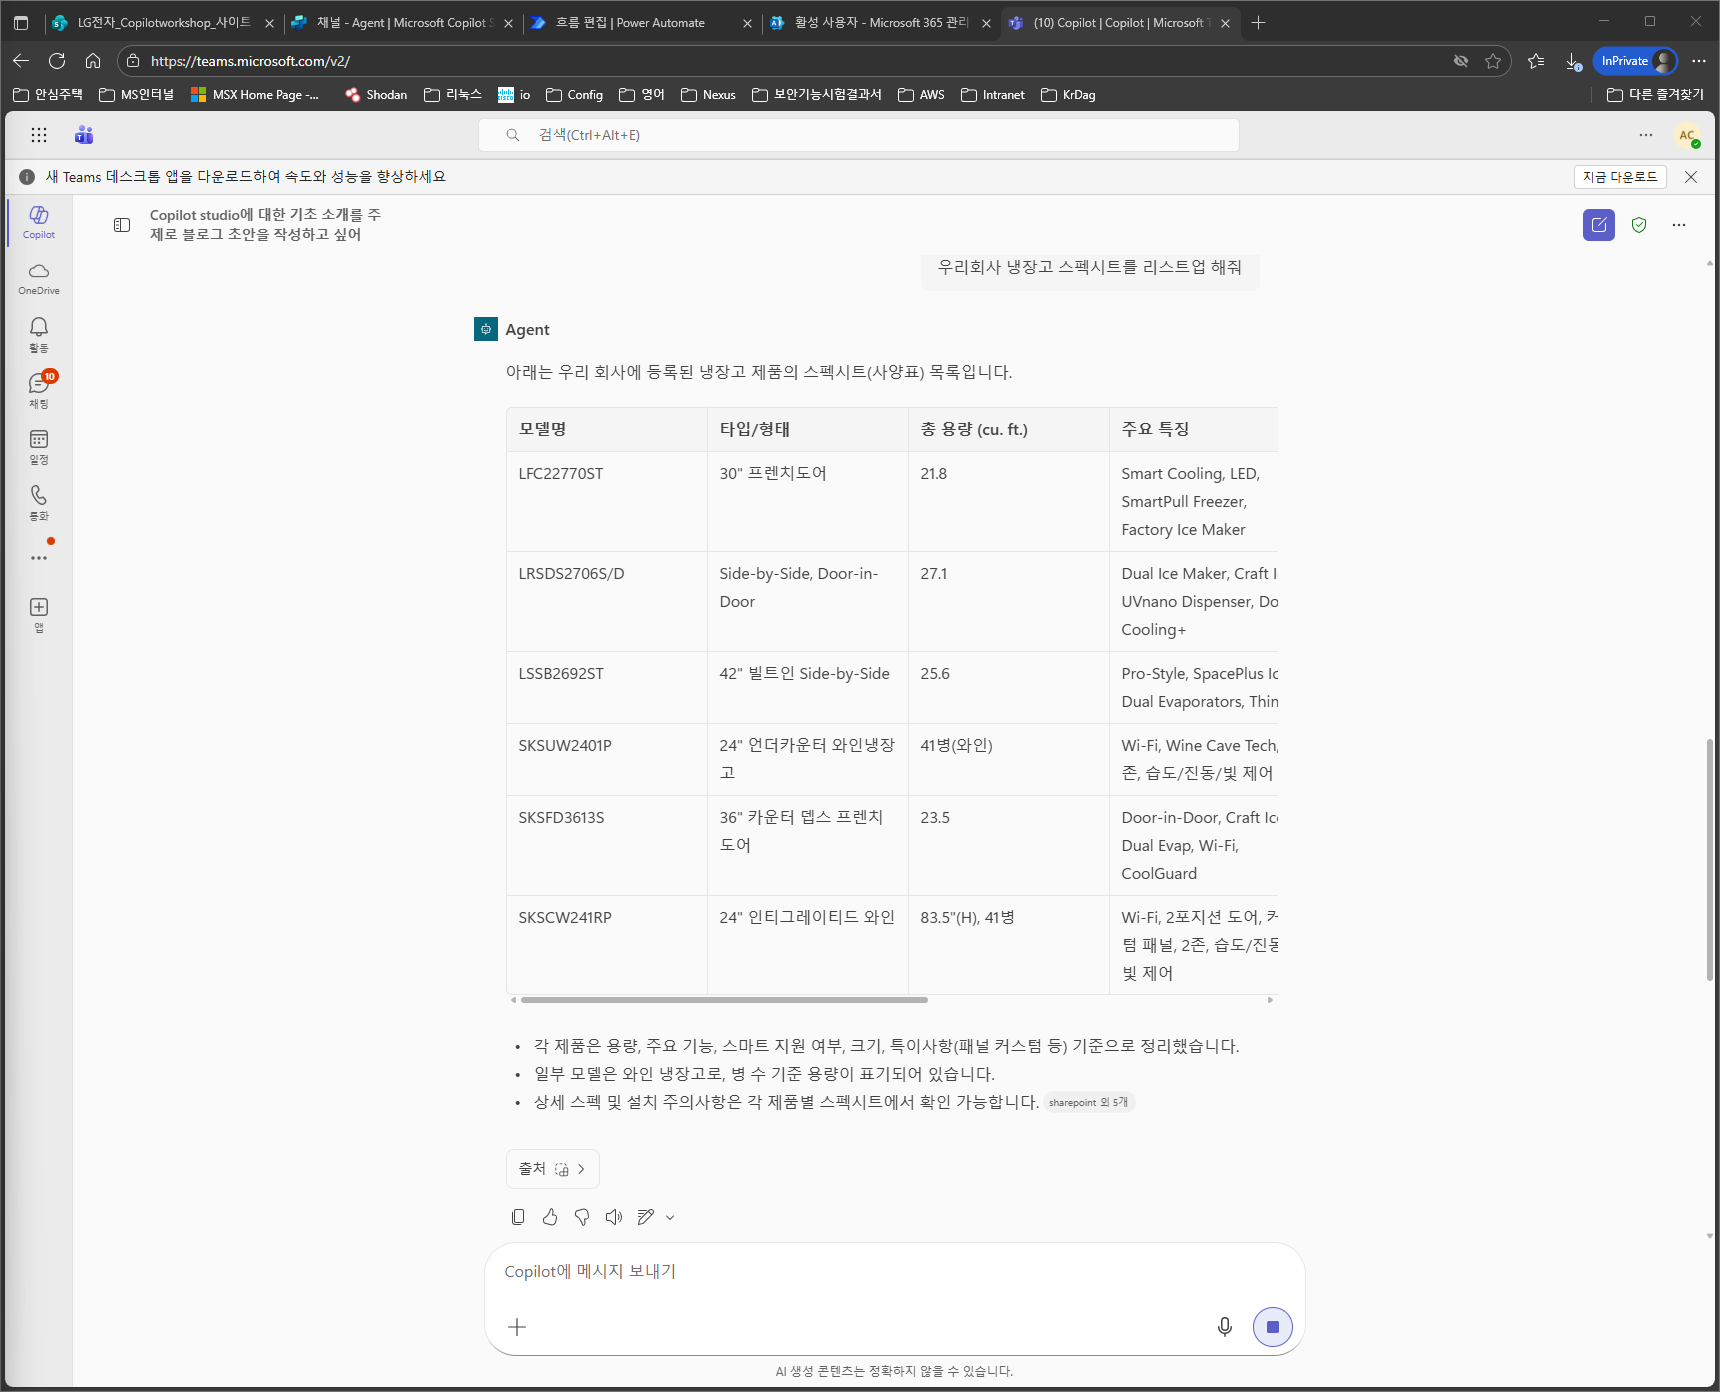
Task: Click the green shield protection icon
Action: coord(1639,225)
